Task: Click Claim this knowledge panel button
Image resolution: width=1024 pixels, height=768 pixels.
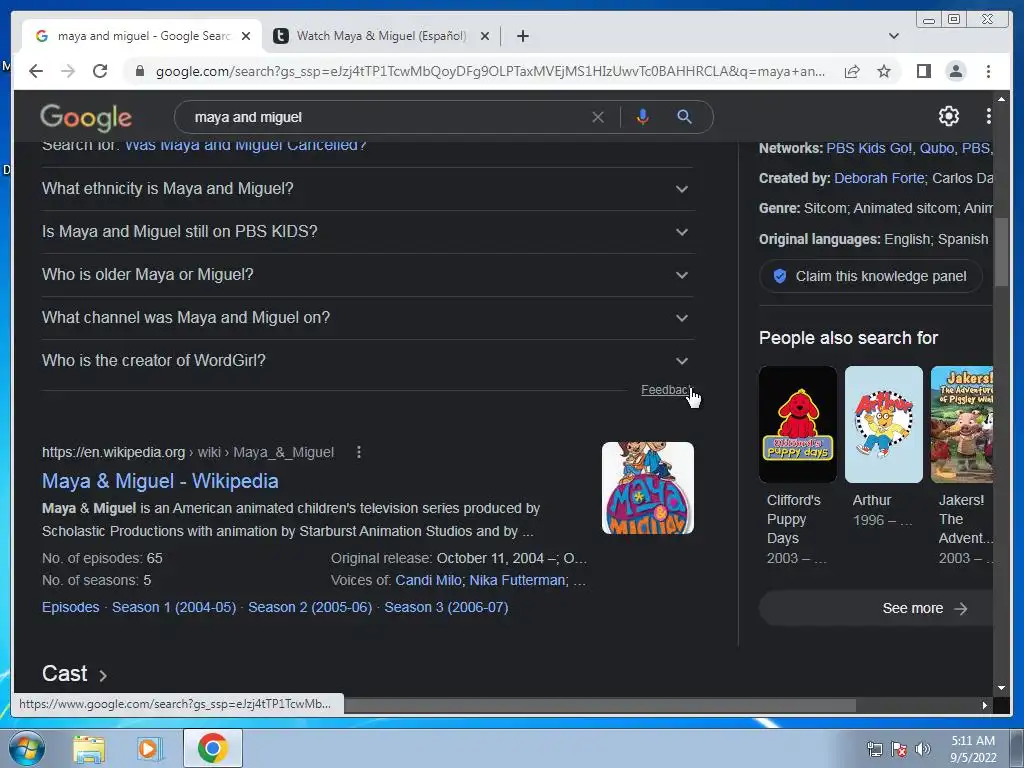Action: click(871, 276)
